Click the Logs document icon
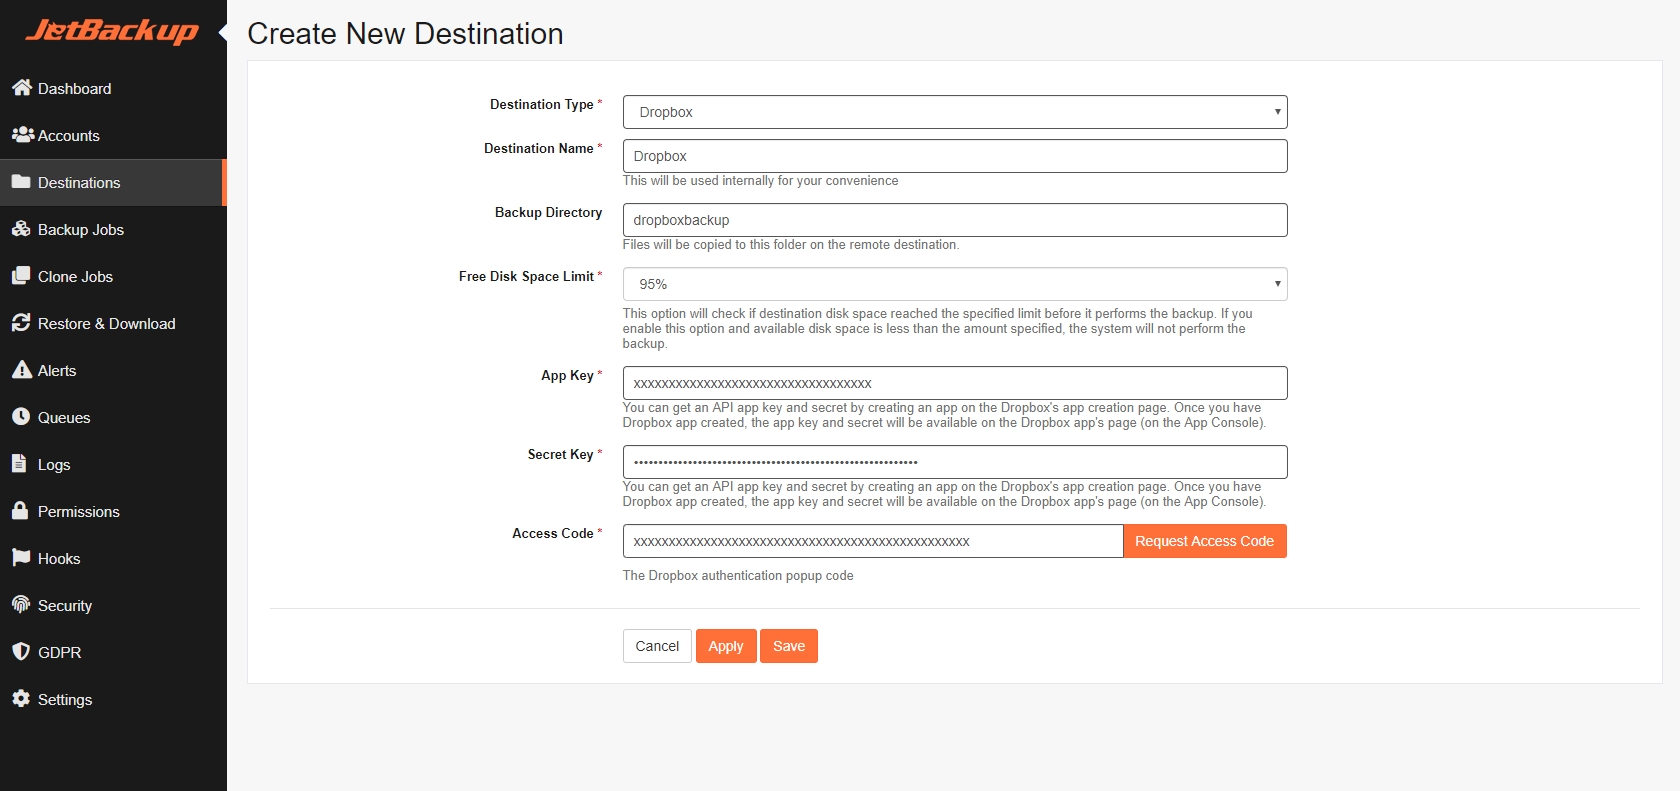Screen dimensions: 1680x791 click(19, 464)
